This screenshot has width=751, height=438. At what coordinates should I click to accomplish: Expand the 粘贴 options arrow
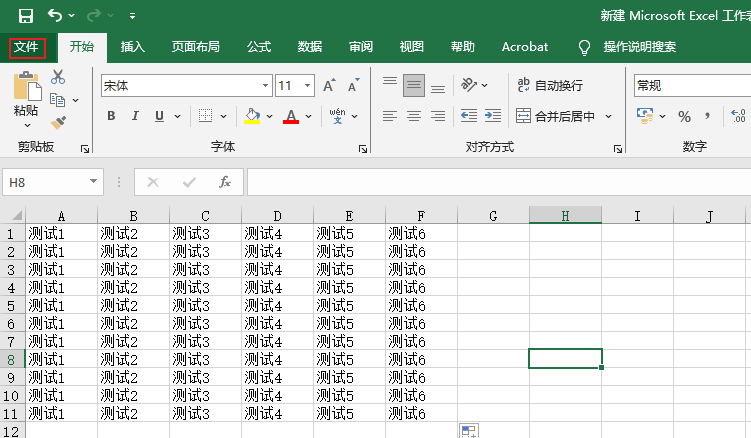[27, 125]
